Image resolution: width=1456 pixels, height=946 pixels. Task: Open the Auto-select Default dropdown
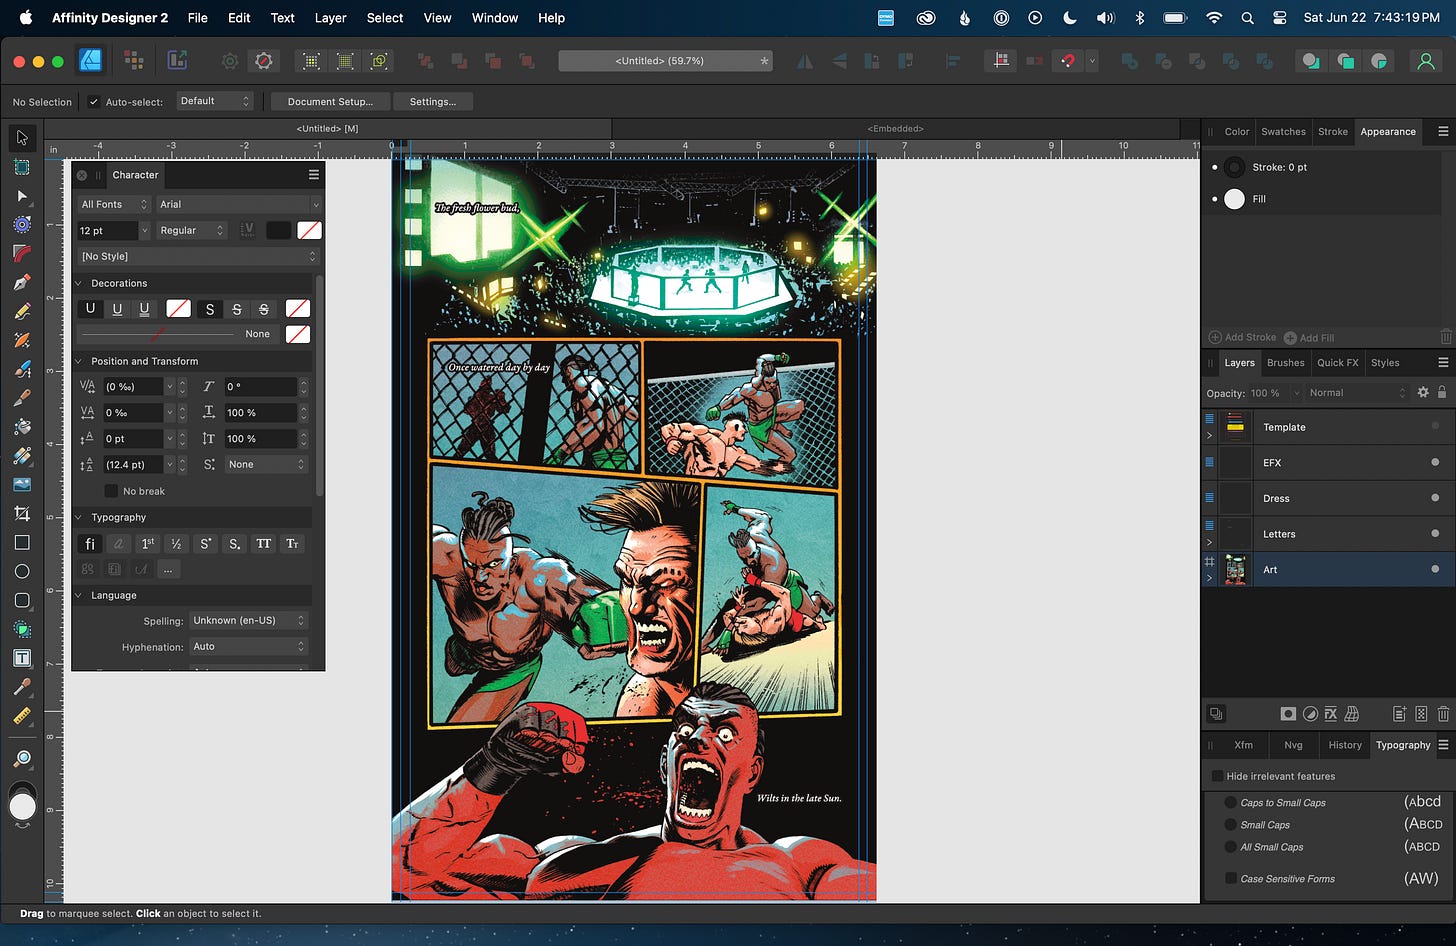click(x=215, y=101)
